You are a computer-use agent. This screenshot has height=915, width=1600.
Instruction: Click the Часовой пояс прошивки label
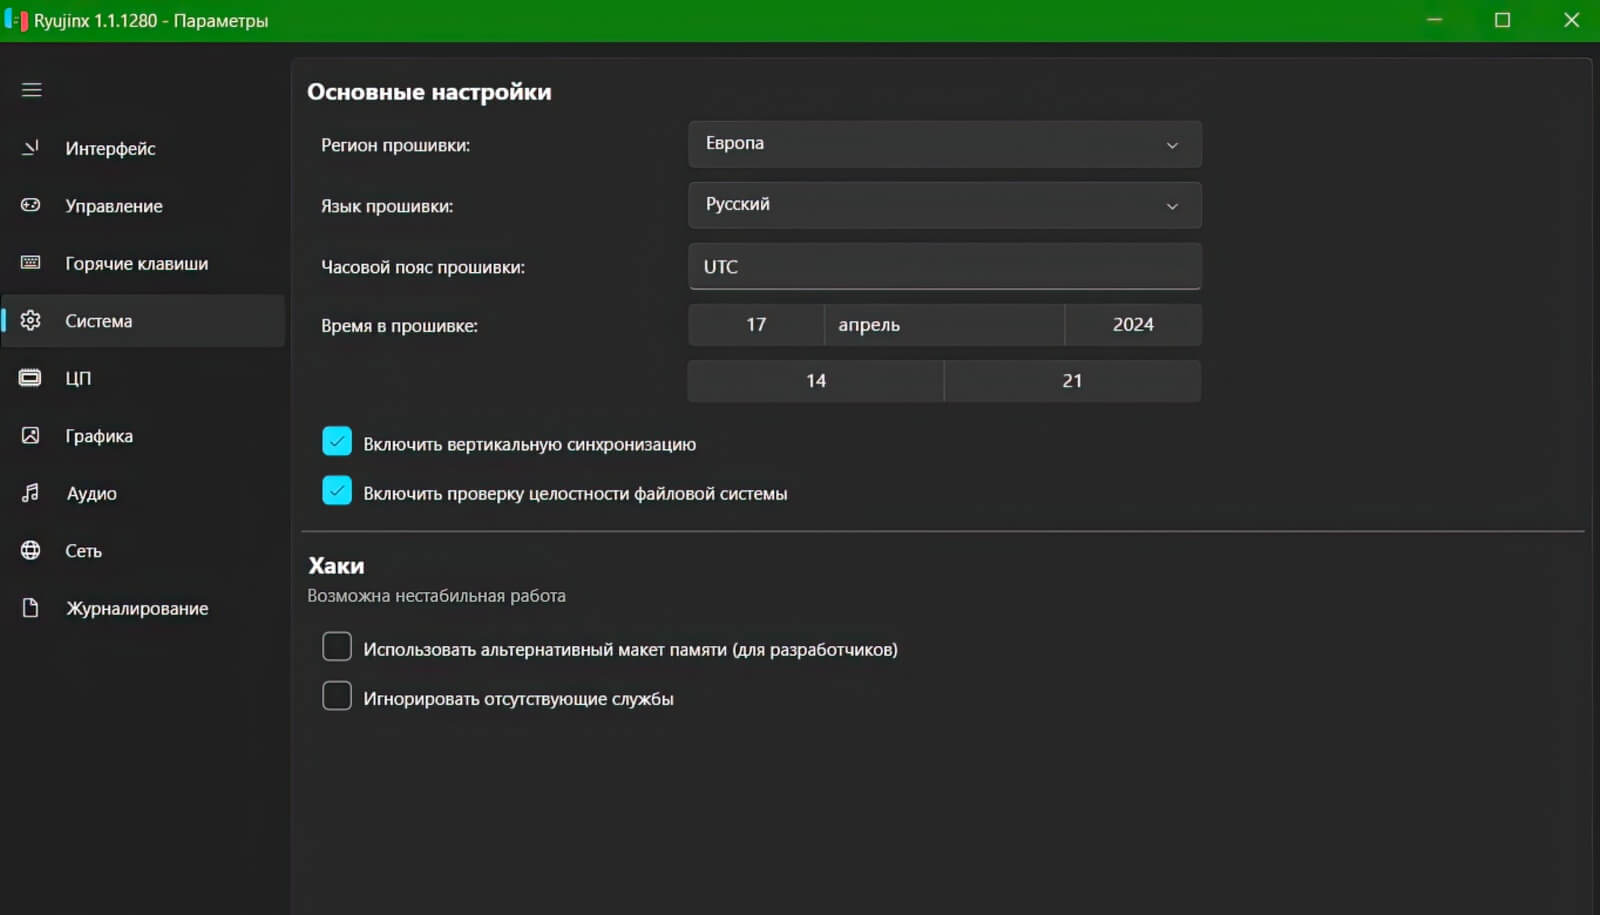(x=423, y=267)
